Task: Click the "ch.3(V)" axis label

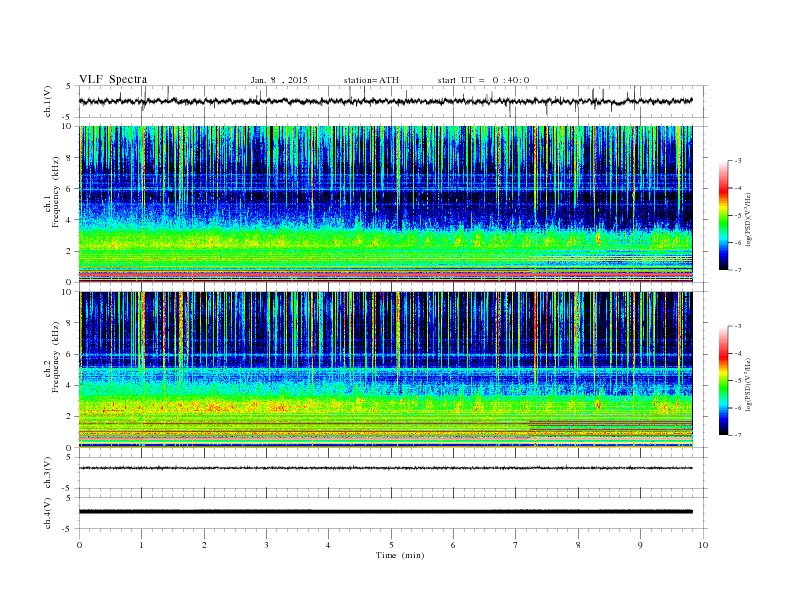Action: [x=48, y=473]
